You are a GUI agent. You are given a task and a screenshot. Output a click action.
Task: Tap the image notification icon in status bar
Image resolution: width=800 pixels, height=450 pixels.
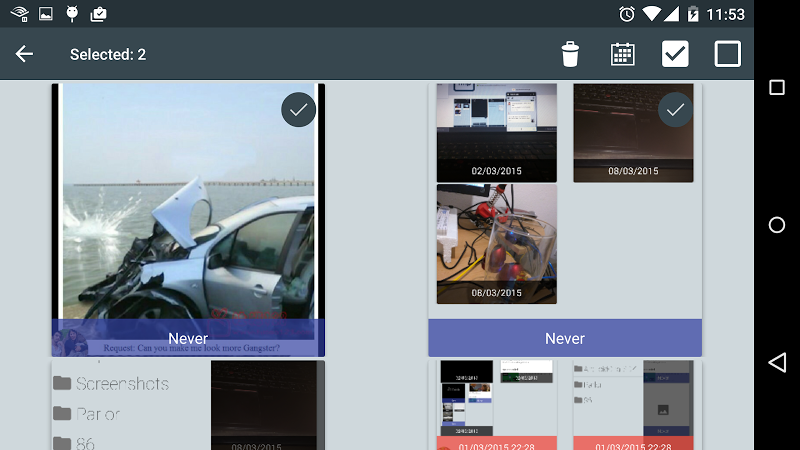click(x=46, y=13)
